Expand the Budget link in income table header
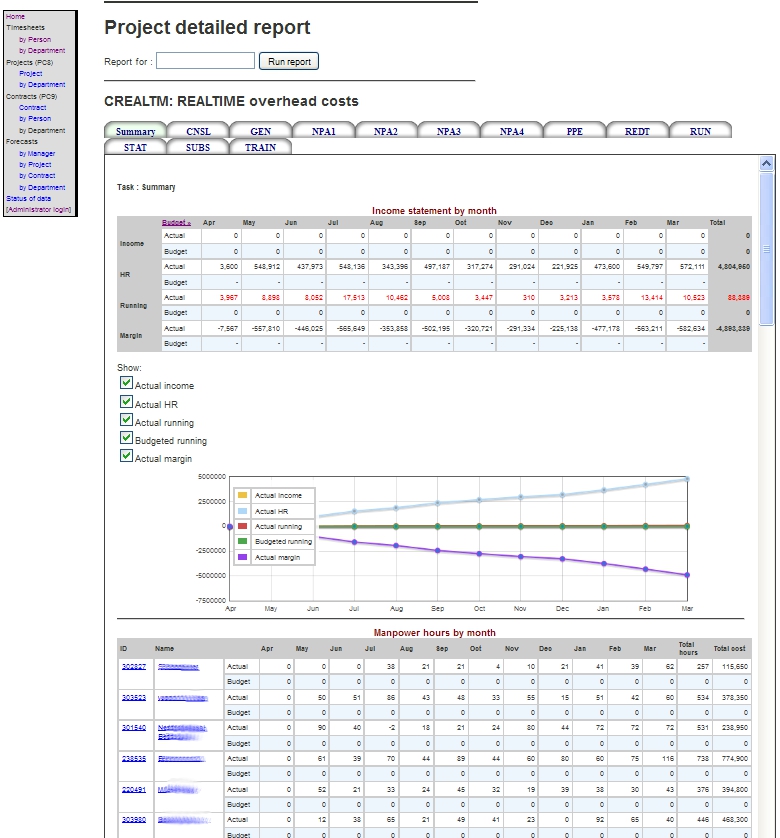 click(x=176, y=223)
